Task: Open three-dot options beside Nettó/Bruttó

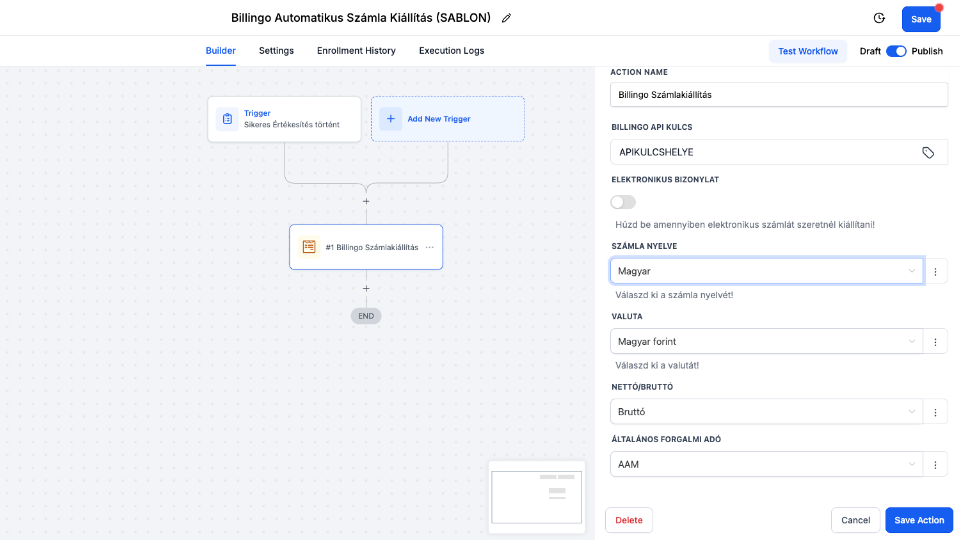Action: (x=936, y=412)
